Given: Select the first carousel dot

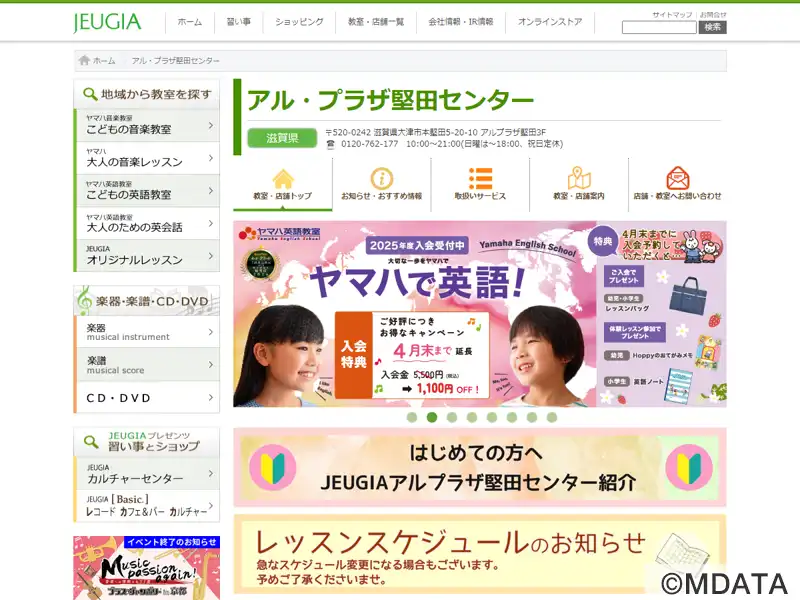Looking at the screenshot, I should [x=412, y=417].
